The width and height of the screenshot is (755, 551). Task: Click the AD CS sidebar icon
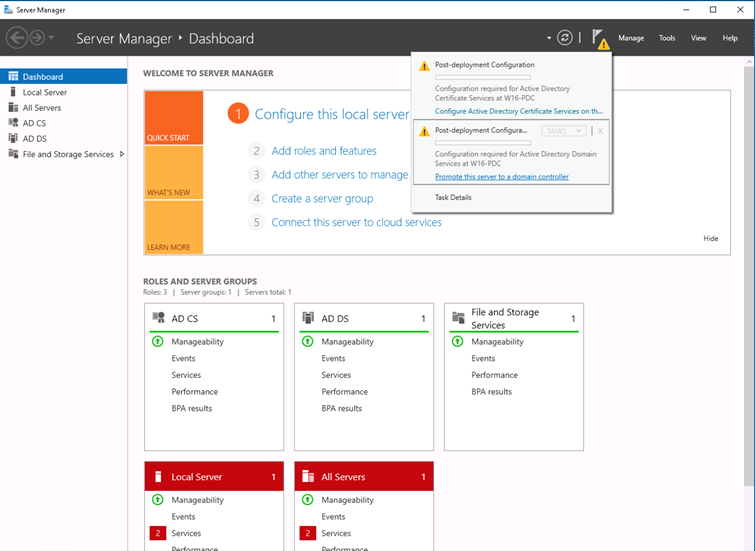coord(13,123)
